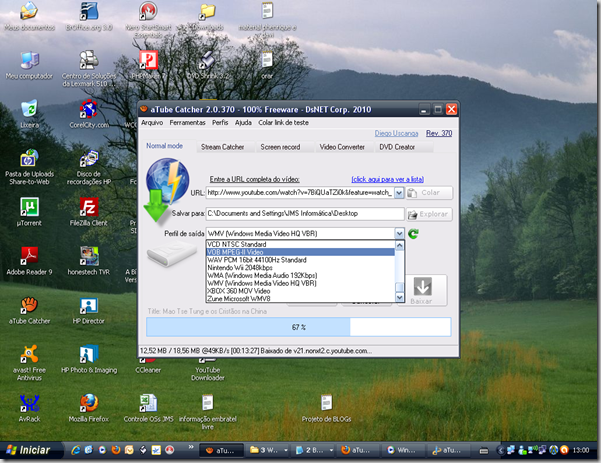Open HP Director desktop shortcut
The image size is (601, 463).
coord(89,310)
